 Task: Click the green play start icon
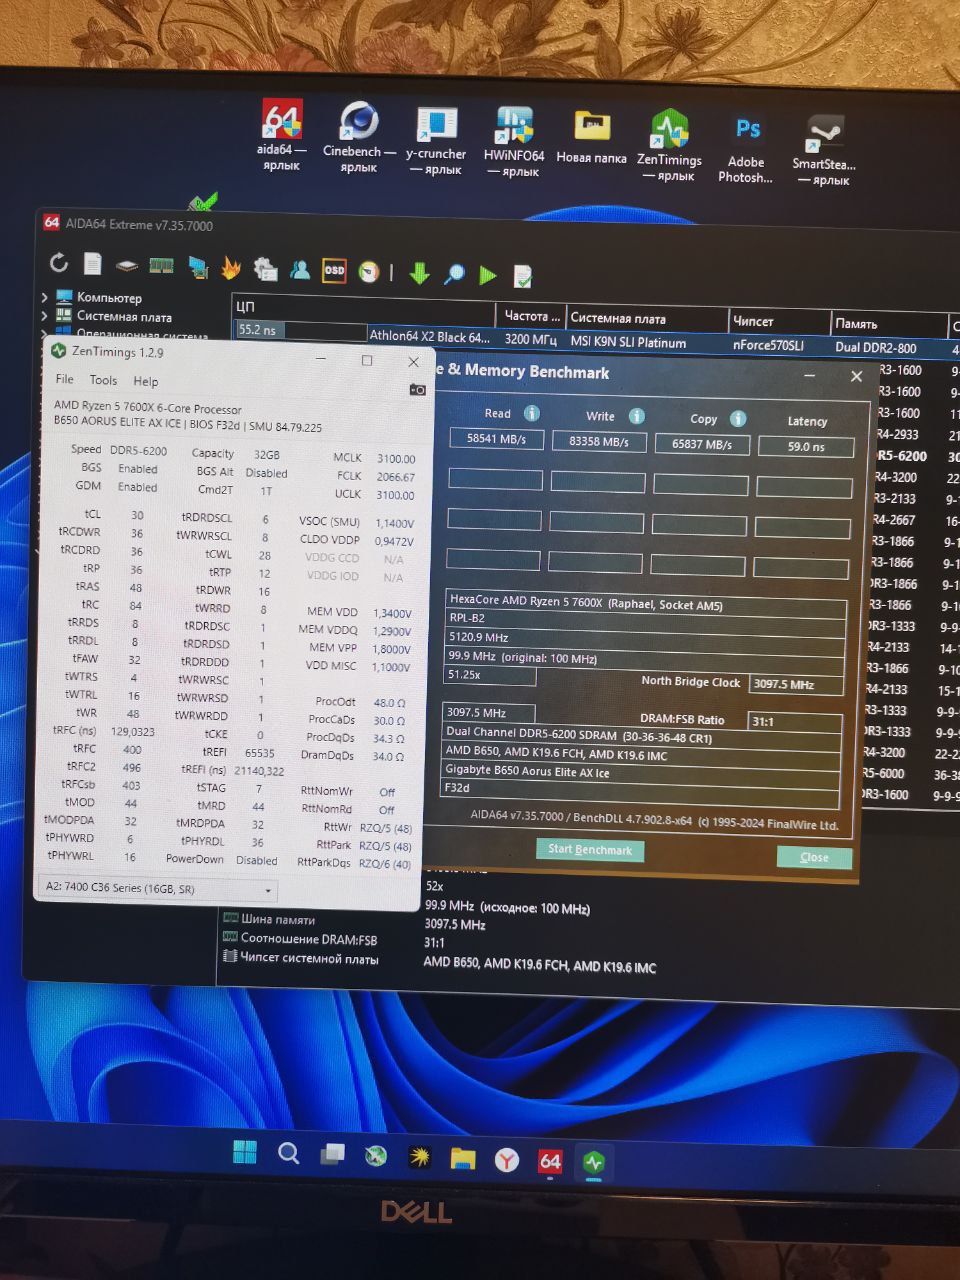coord(487,275)
